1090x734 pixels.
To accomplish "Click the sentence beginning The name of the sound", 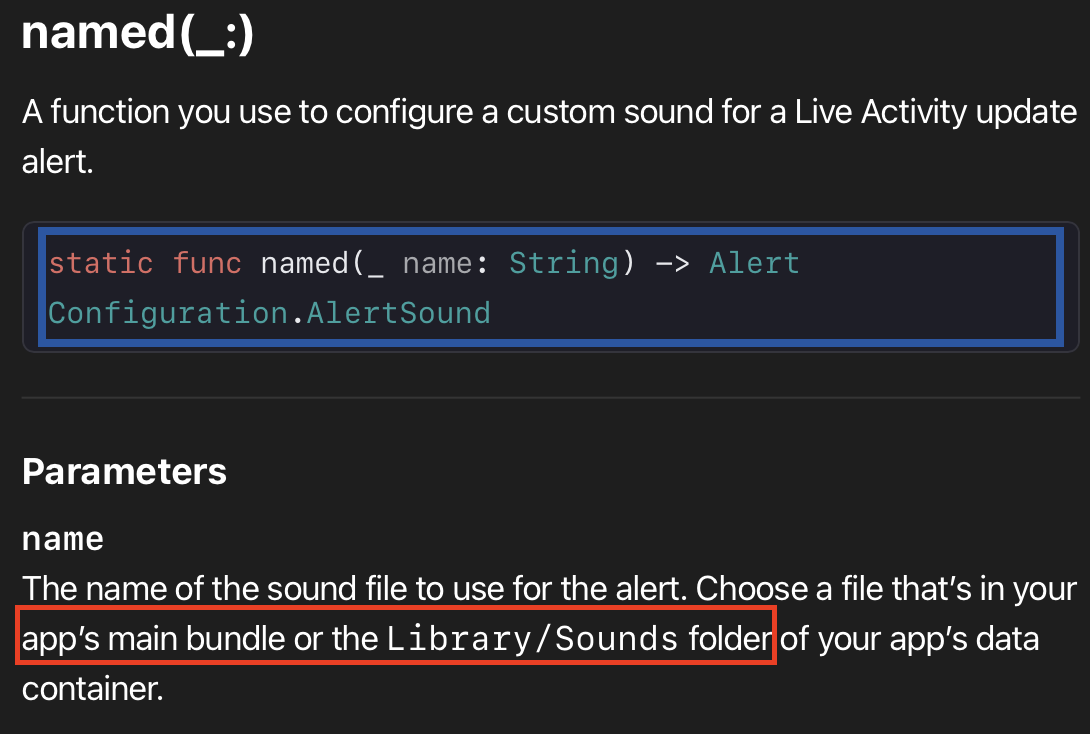I will tap(355, 589).
